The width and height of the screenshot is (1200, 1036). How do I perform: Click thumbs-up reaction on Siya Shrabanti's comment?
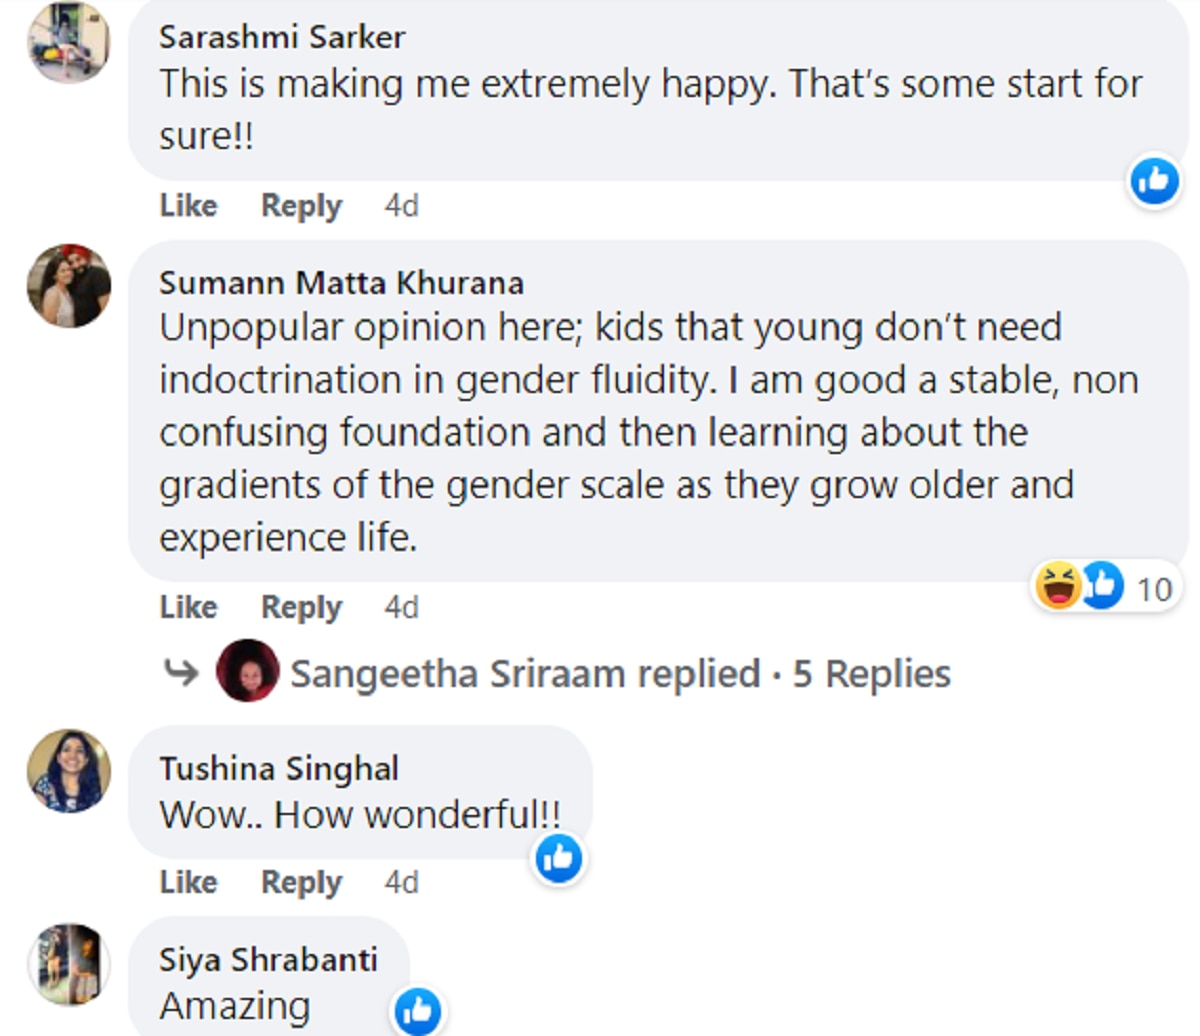point(418,1011)
